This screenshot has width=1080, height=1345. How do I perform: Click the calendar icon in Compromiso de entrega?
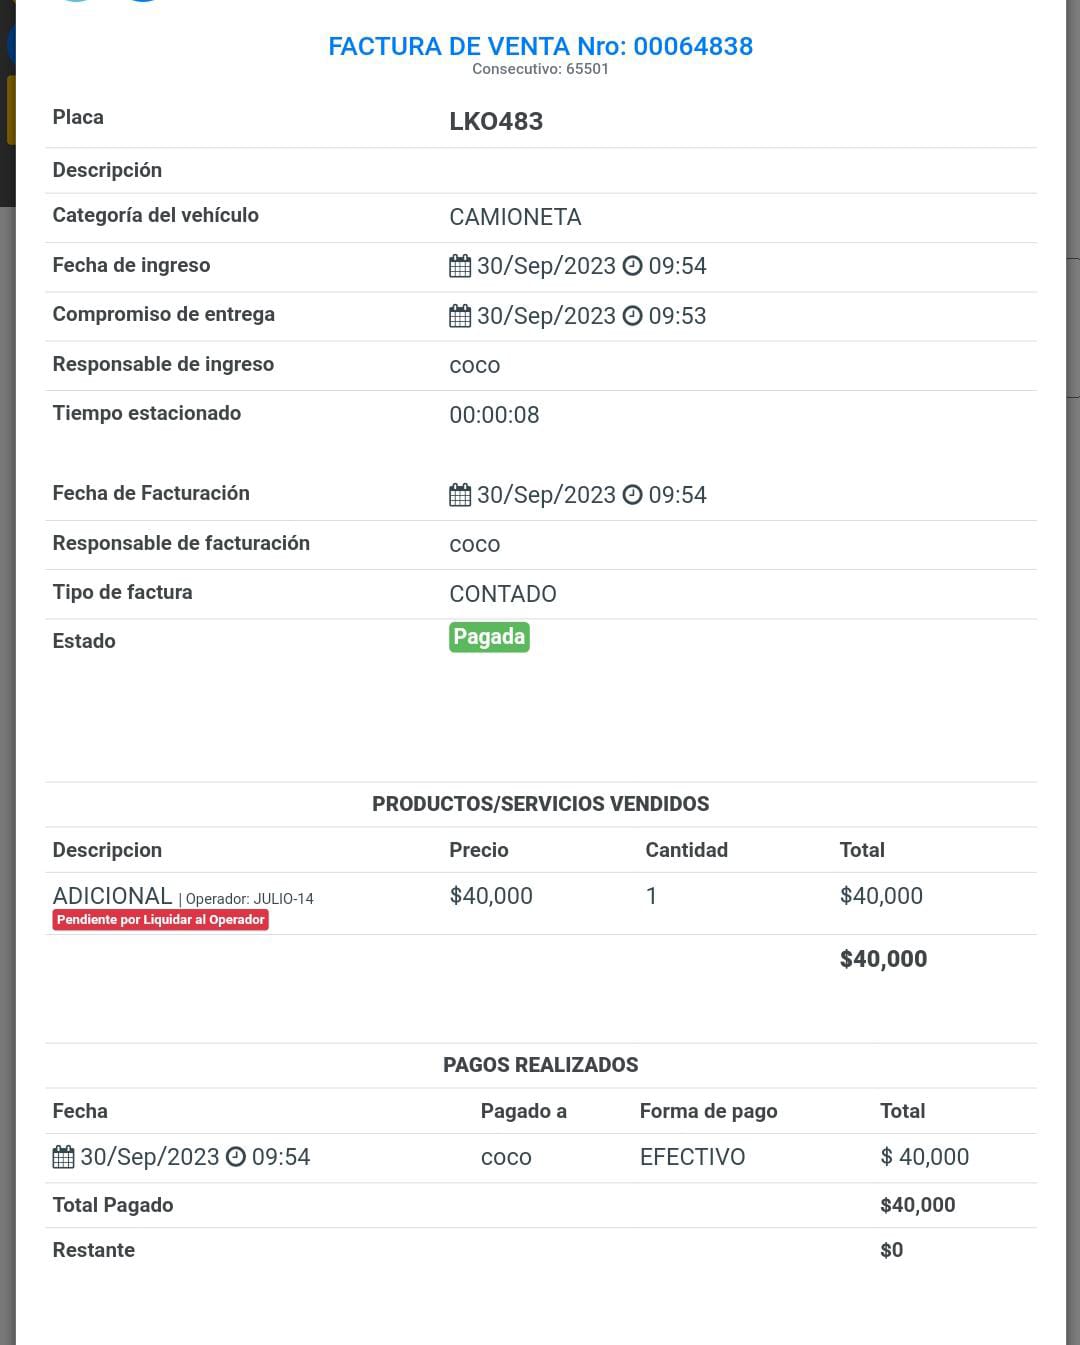point(460,316)
